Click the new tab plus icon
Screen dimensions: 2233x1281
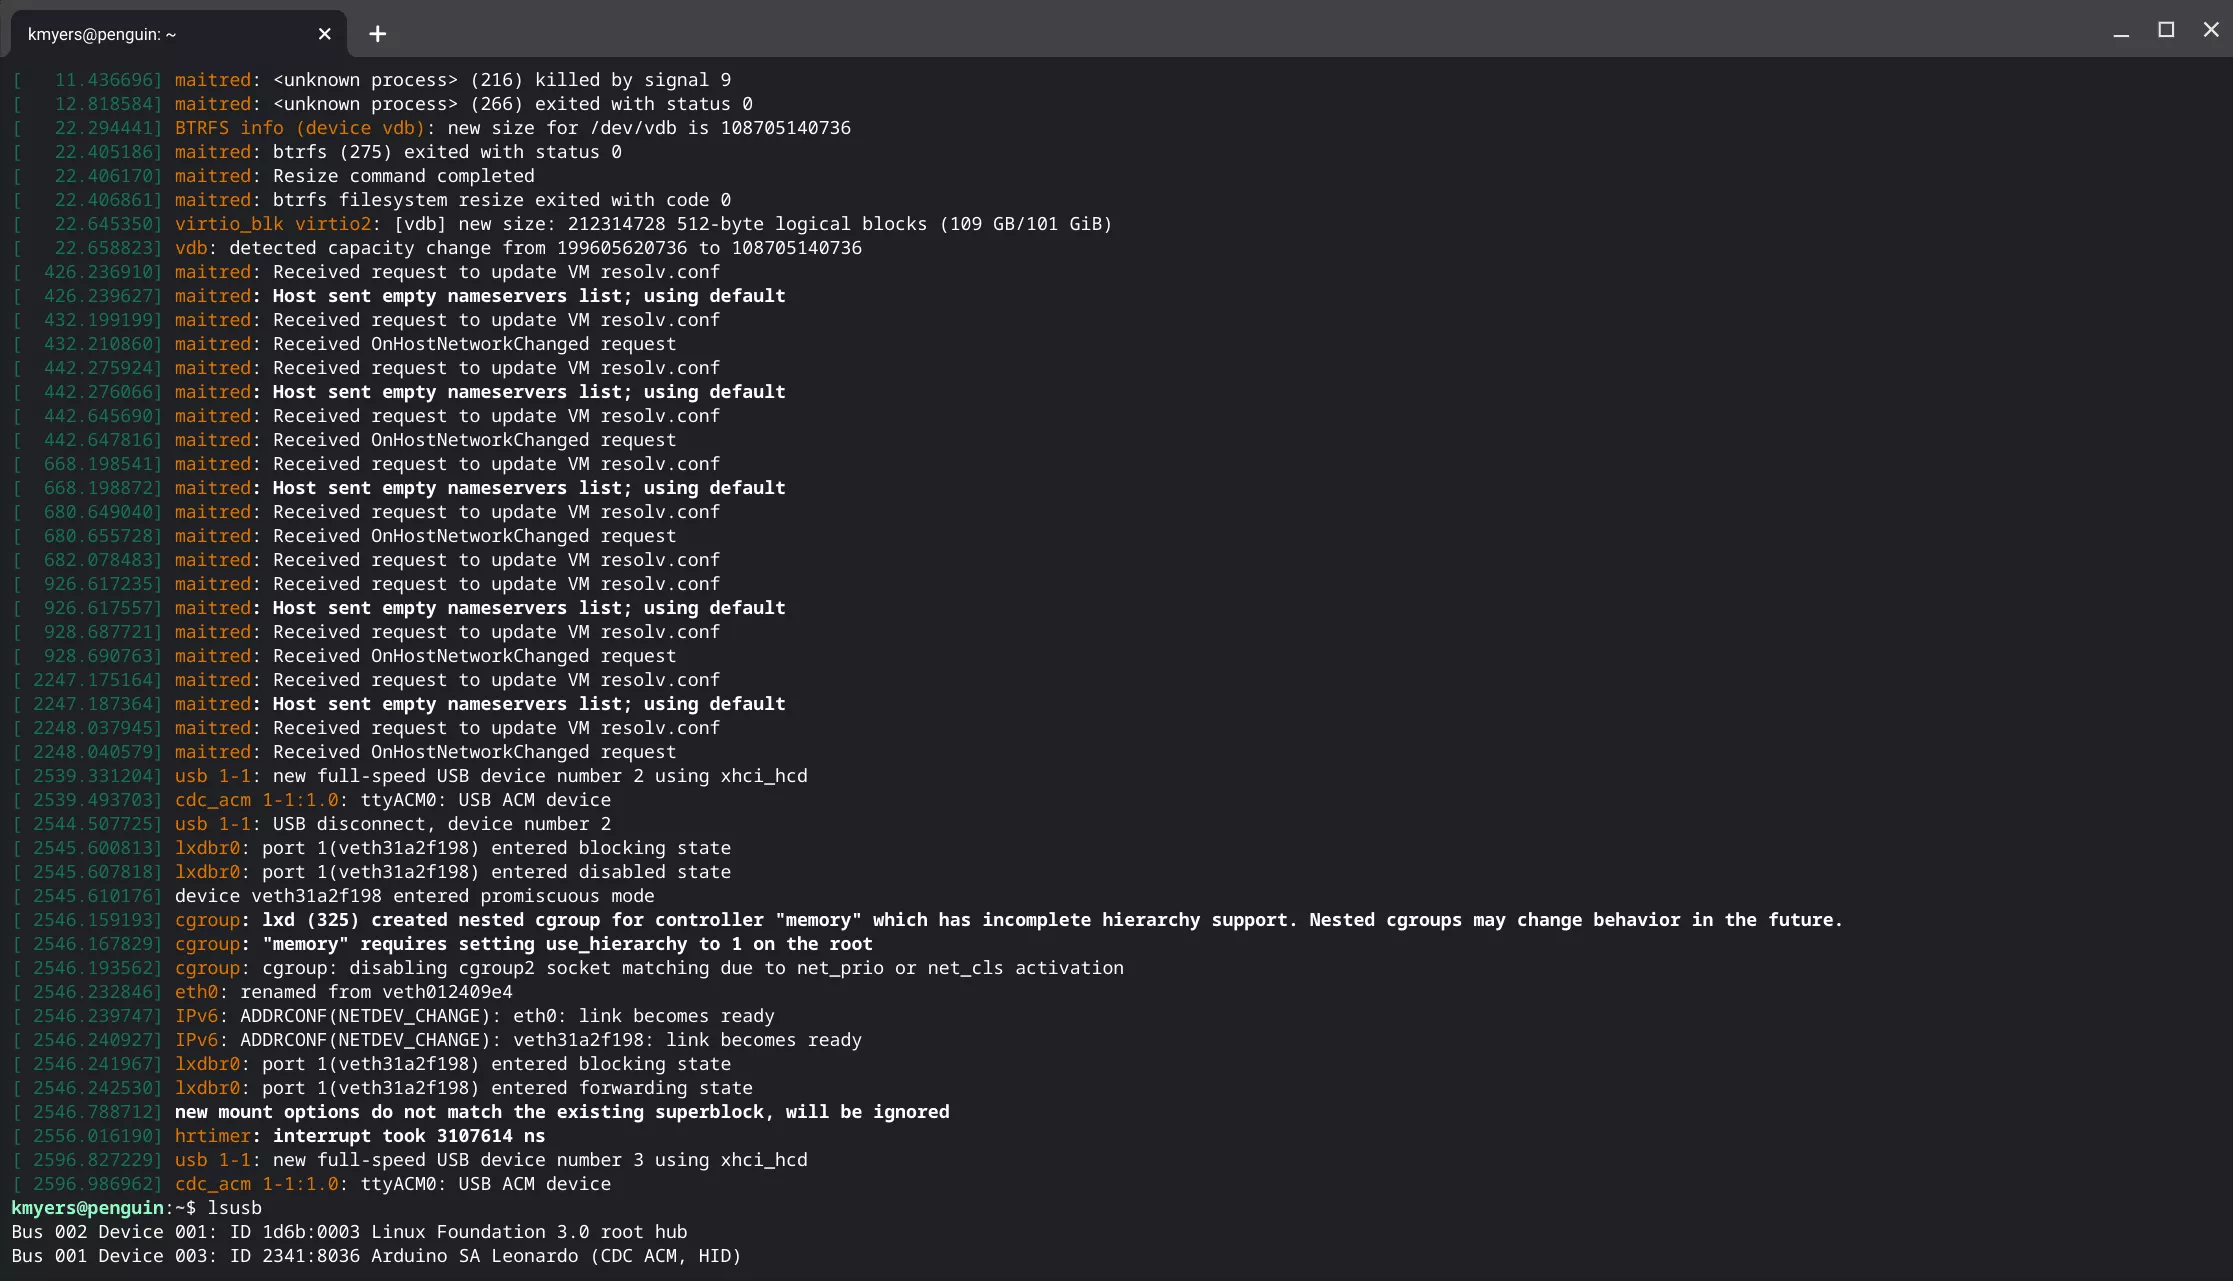pyautogui.click(x=377, y=34)
